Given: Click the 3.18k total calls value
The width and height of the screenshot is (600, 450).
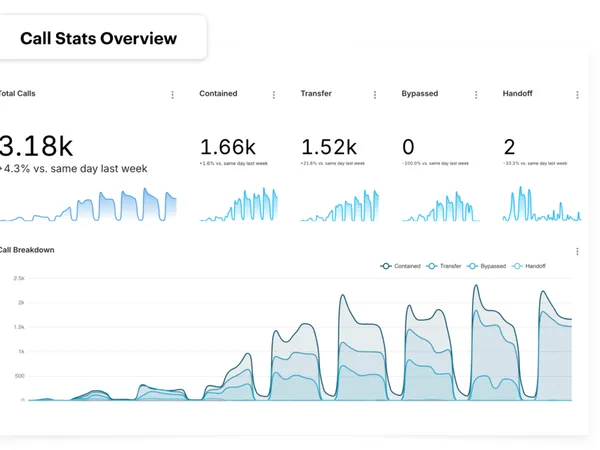Looking at the screenshot, I should click(37, 145).
